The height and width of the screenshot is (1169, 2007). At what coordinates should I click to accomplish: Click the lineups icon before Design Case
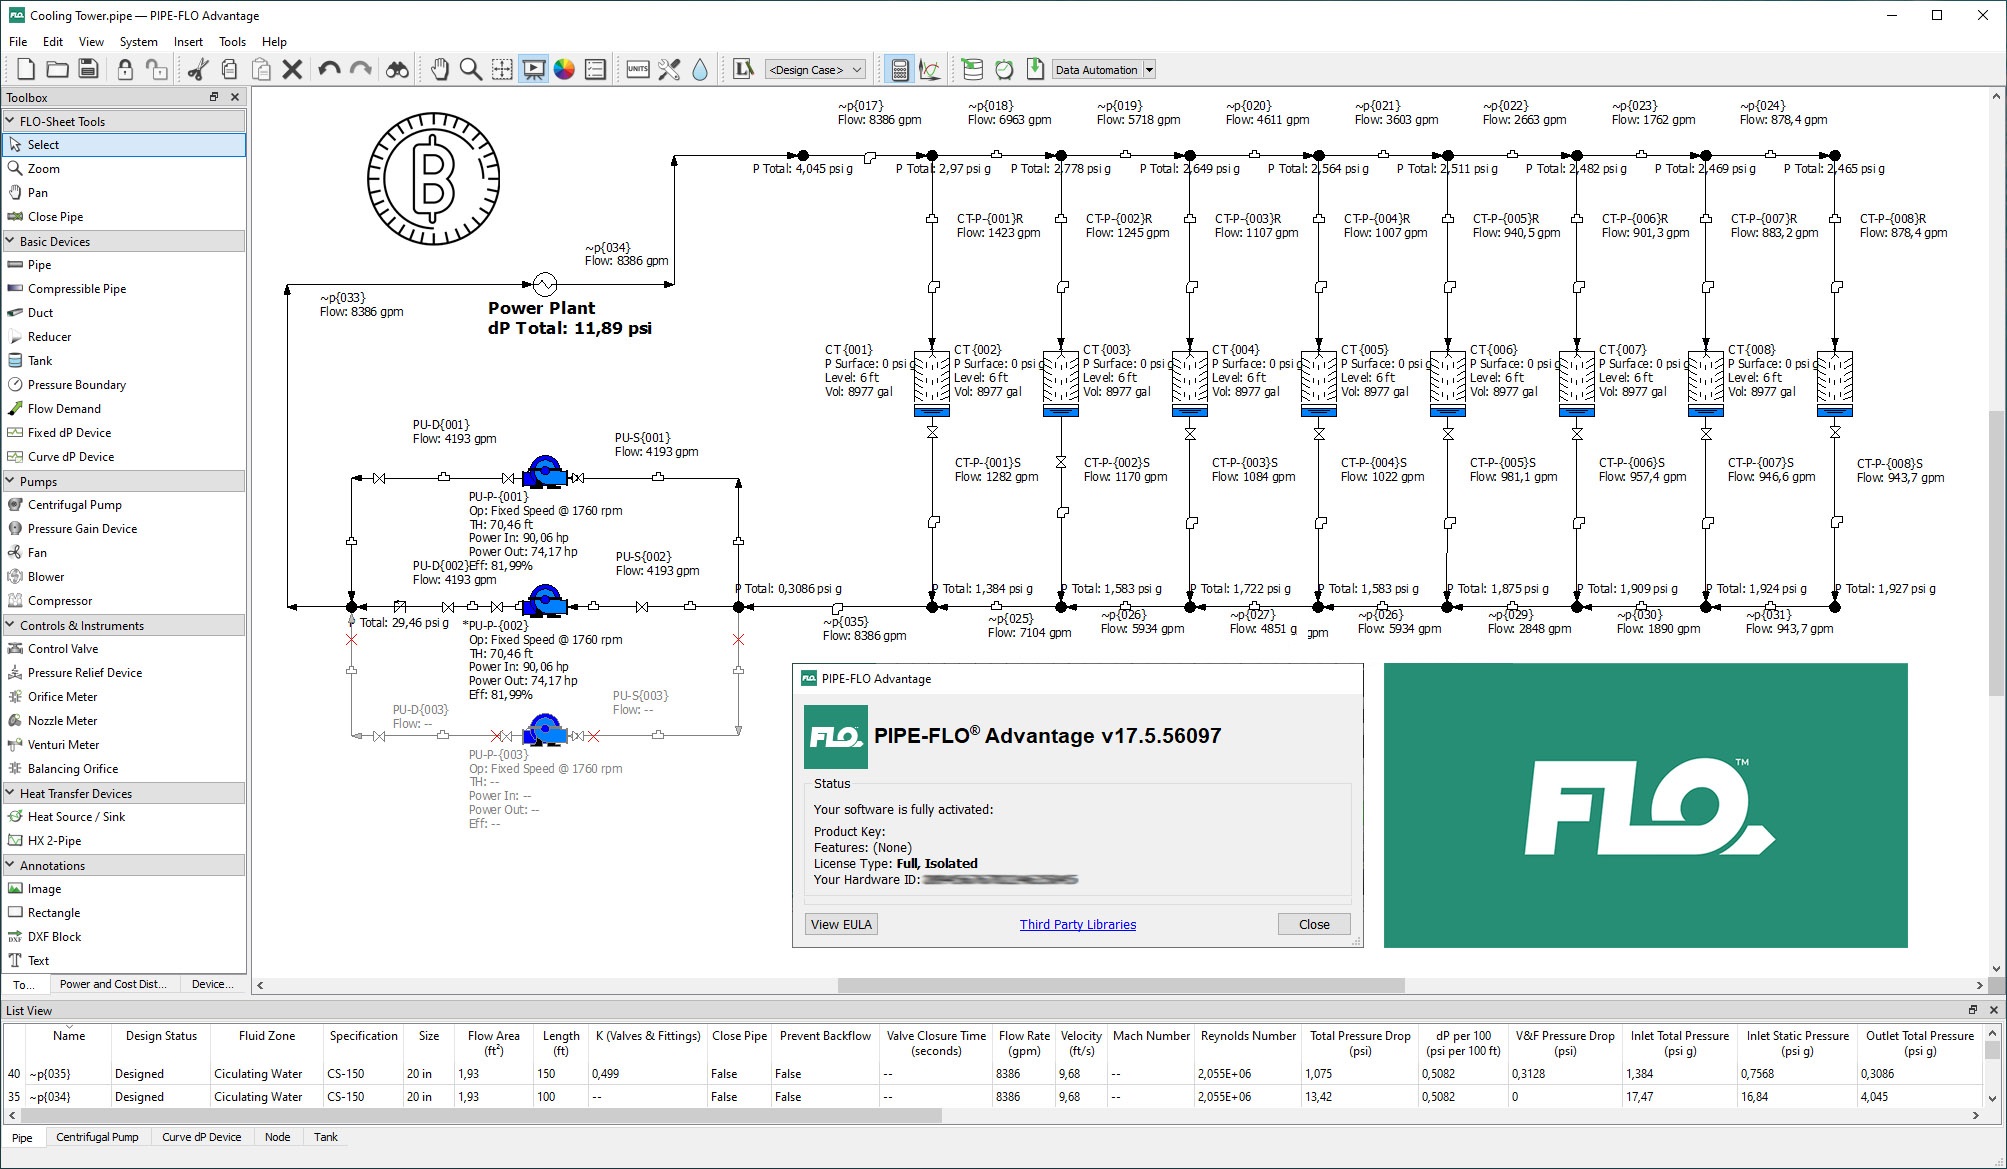pos(743,69)
